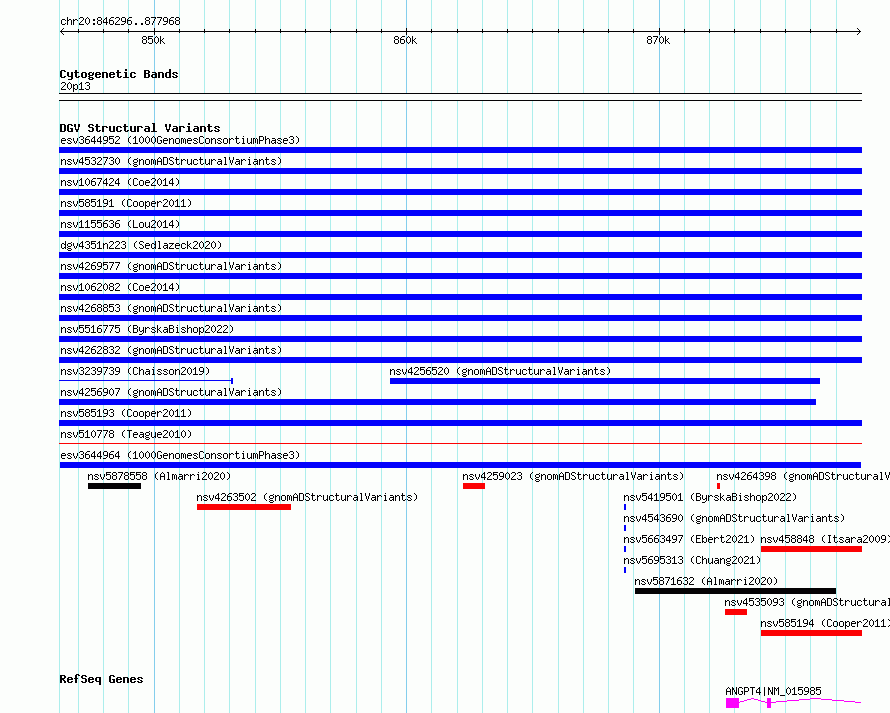Click the 20p13 cytogenetic band label
Screen dimensions: 890x713
click(75, 87)
